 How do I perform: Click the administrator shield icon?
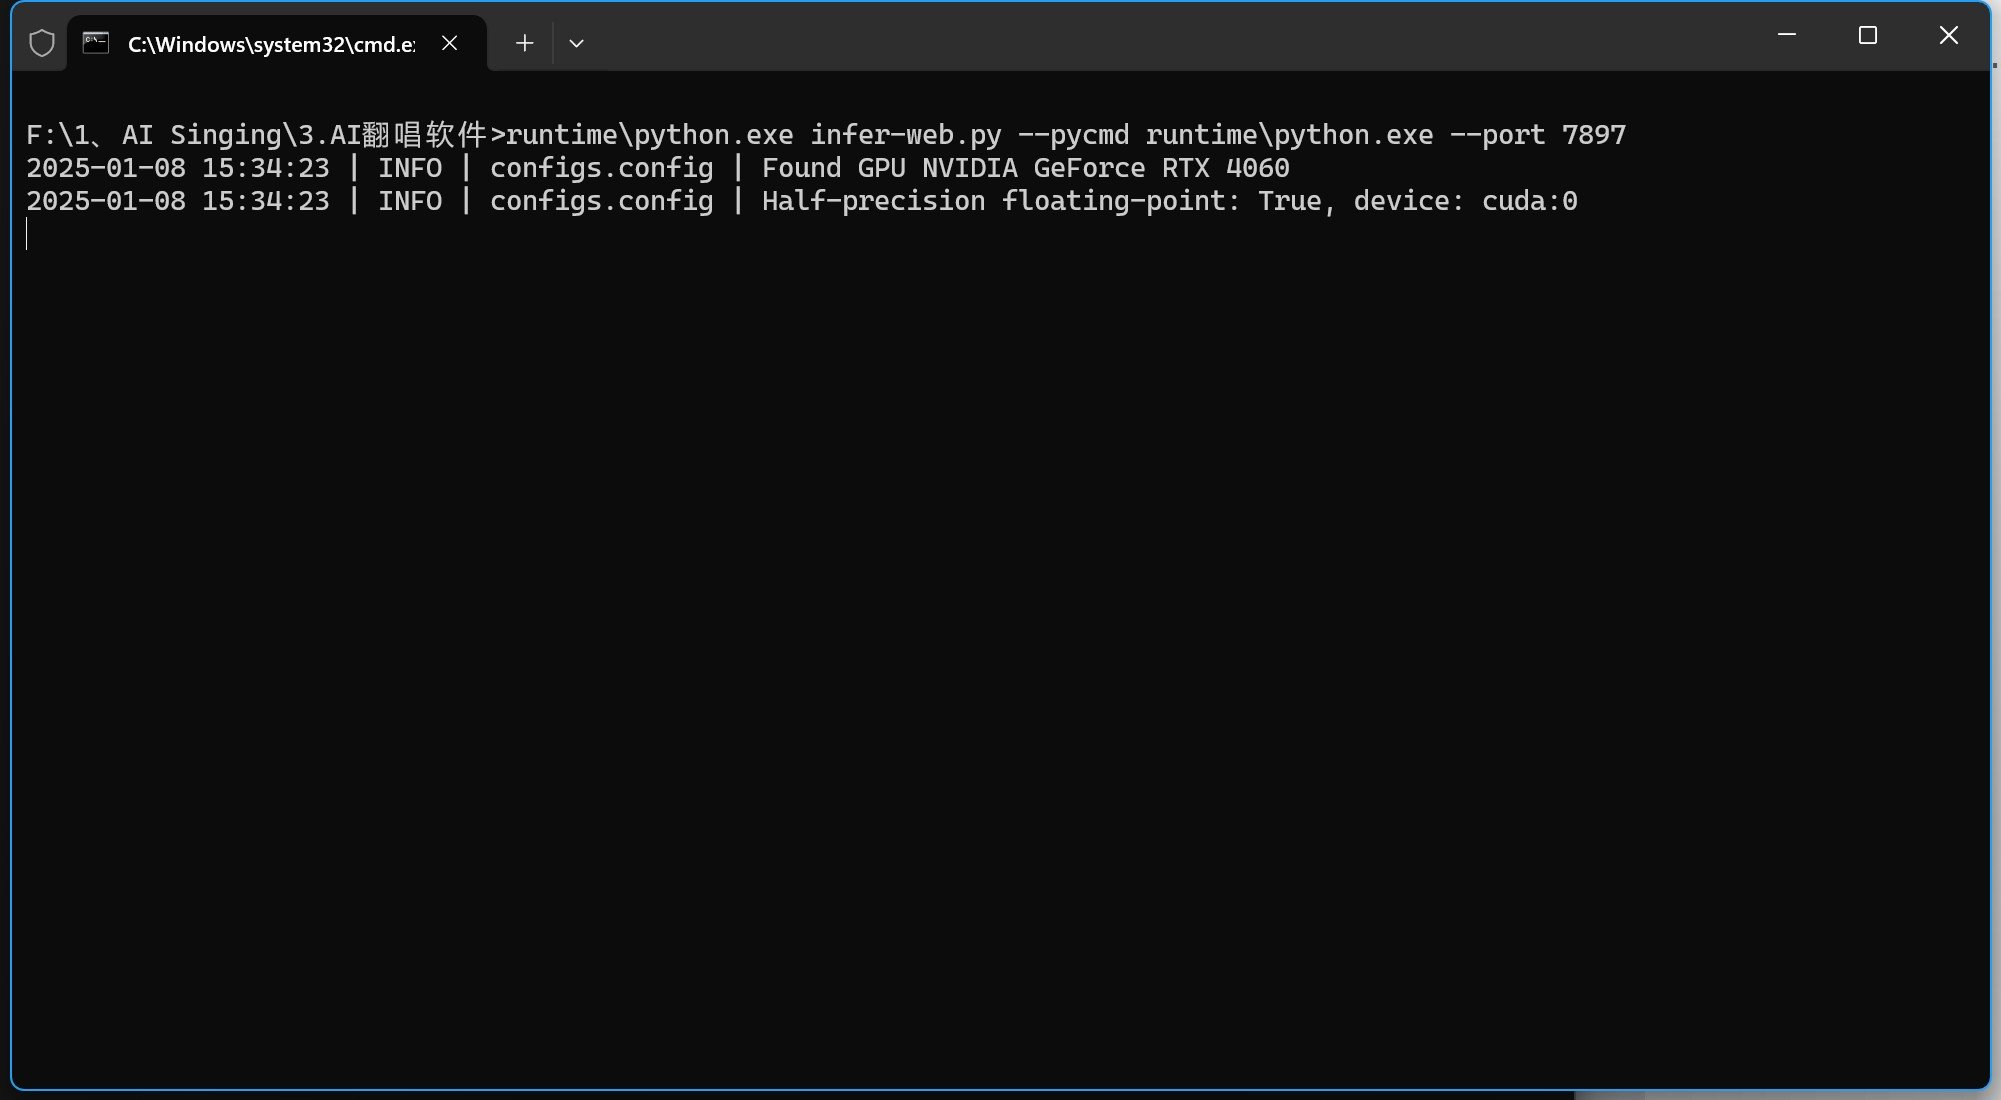point(42,43)
